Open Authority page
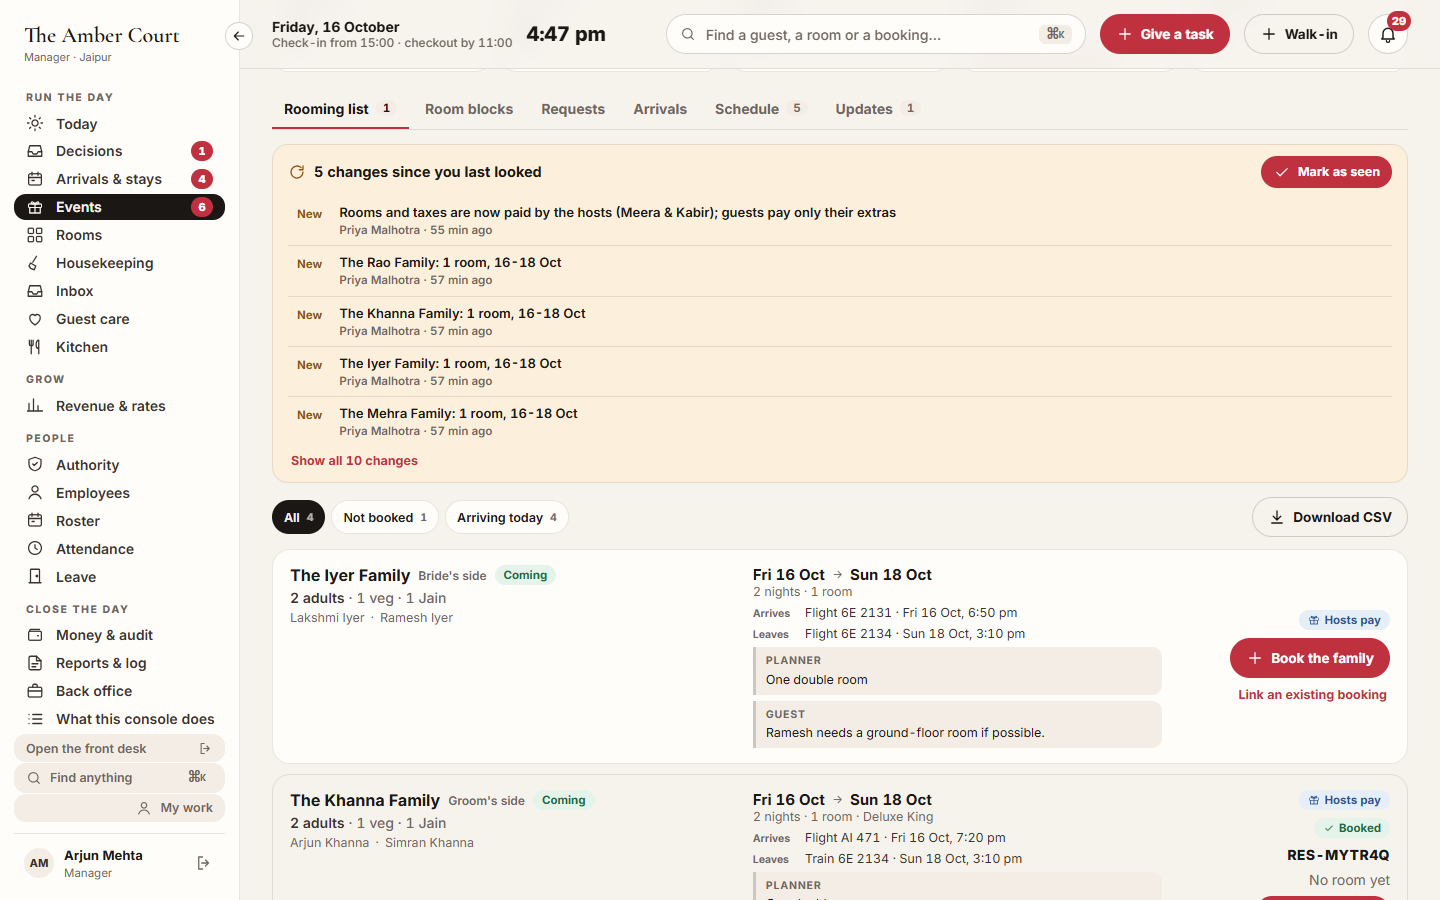The image size is (1440, 900). (x=119, y=465)
